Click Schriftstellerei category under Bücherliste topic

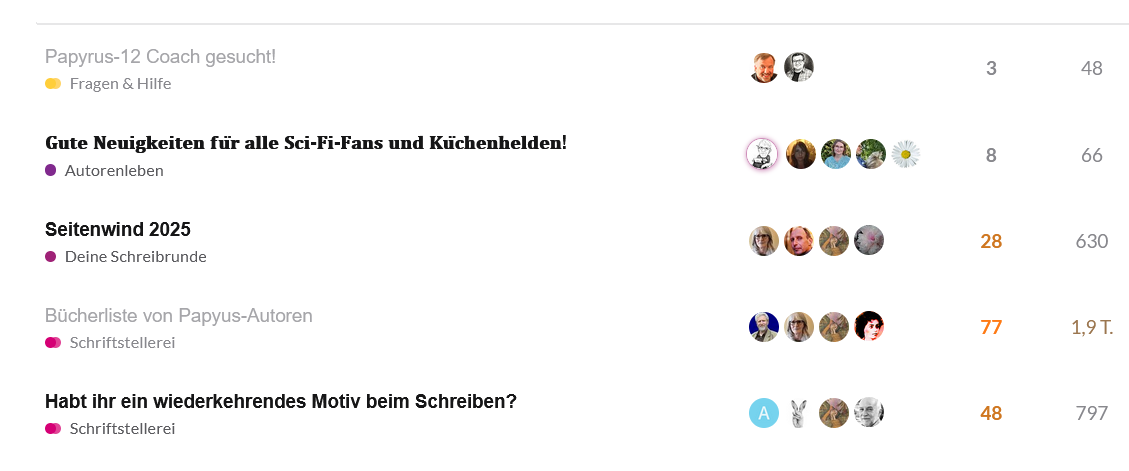pos(122,343)
